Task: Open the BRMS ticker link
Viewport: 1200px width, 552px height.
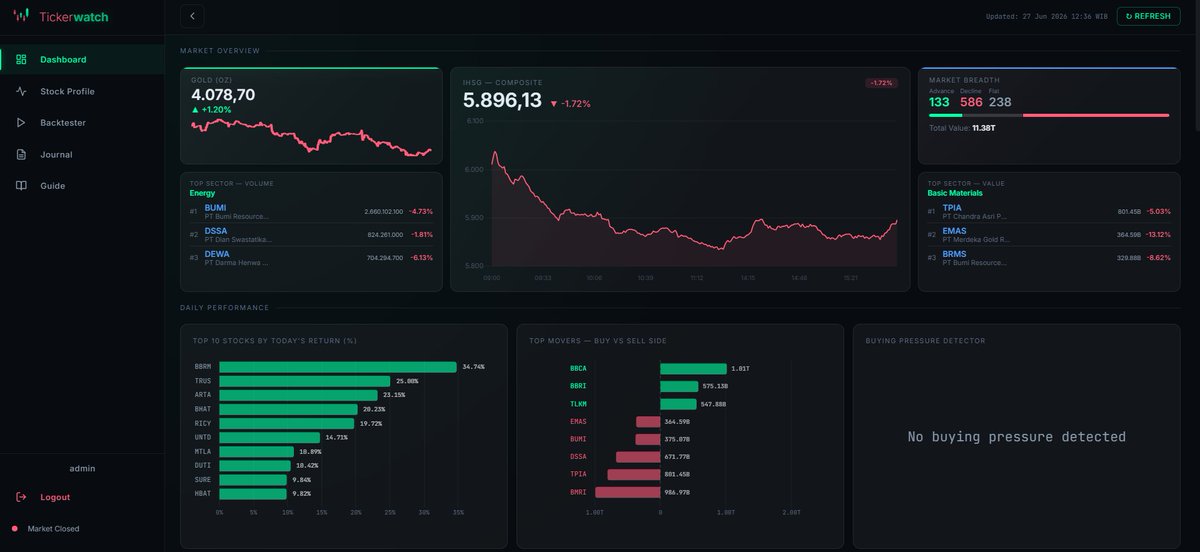Action: (x=954, y=254)
